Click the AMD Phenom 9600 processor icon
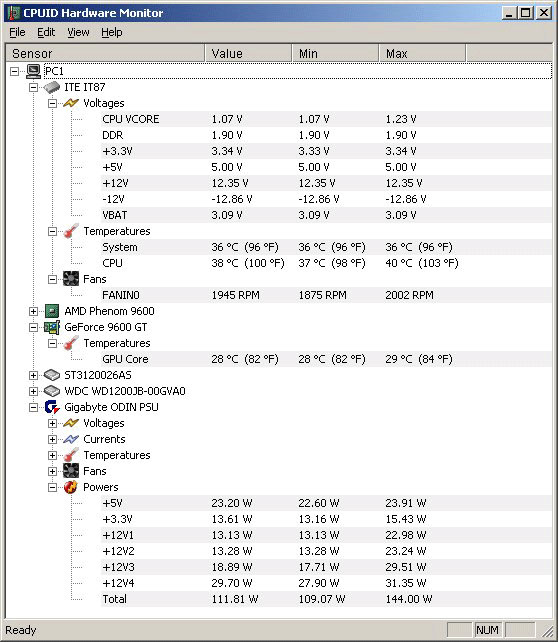This screenshot has width=558, height=642. coord(52,311)
